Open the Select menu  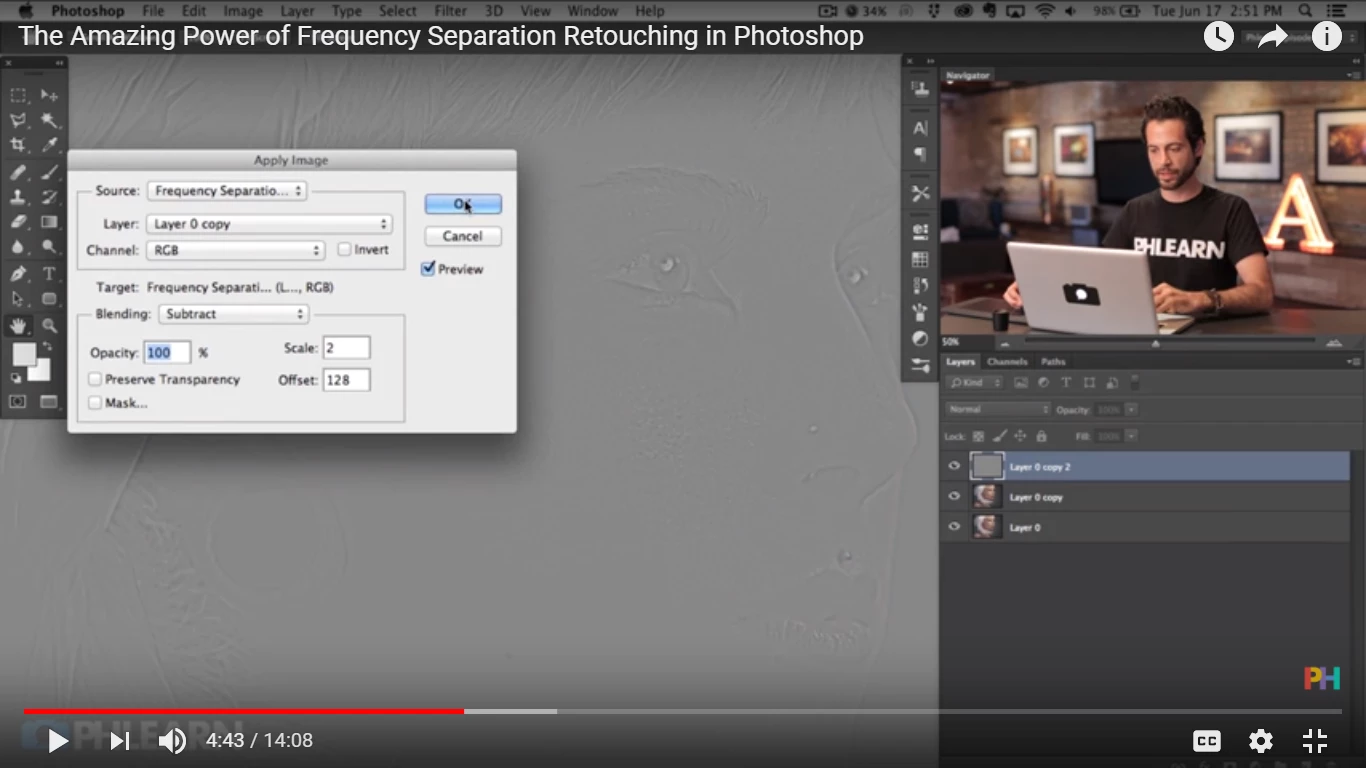[397, 11]
